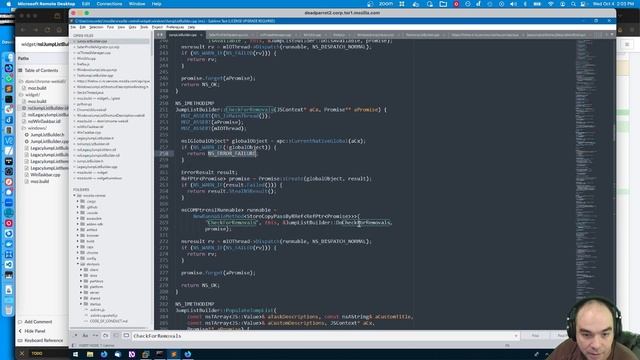This screenshot has height=360, width=640.
Task: Open the Trash in macOS dock
Action: coord(9,310)
